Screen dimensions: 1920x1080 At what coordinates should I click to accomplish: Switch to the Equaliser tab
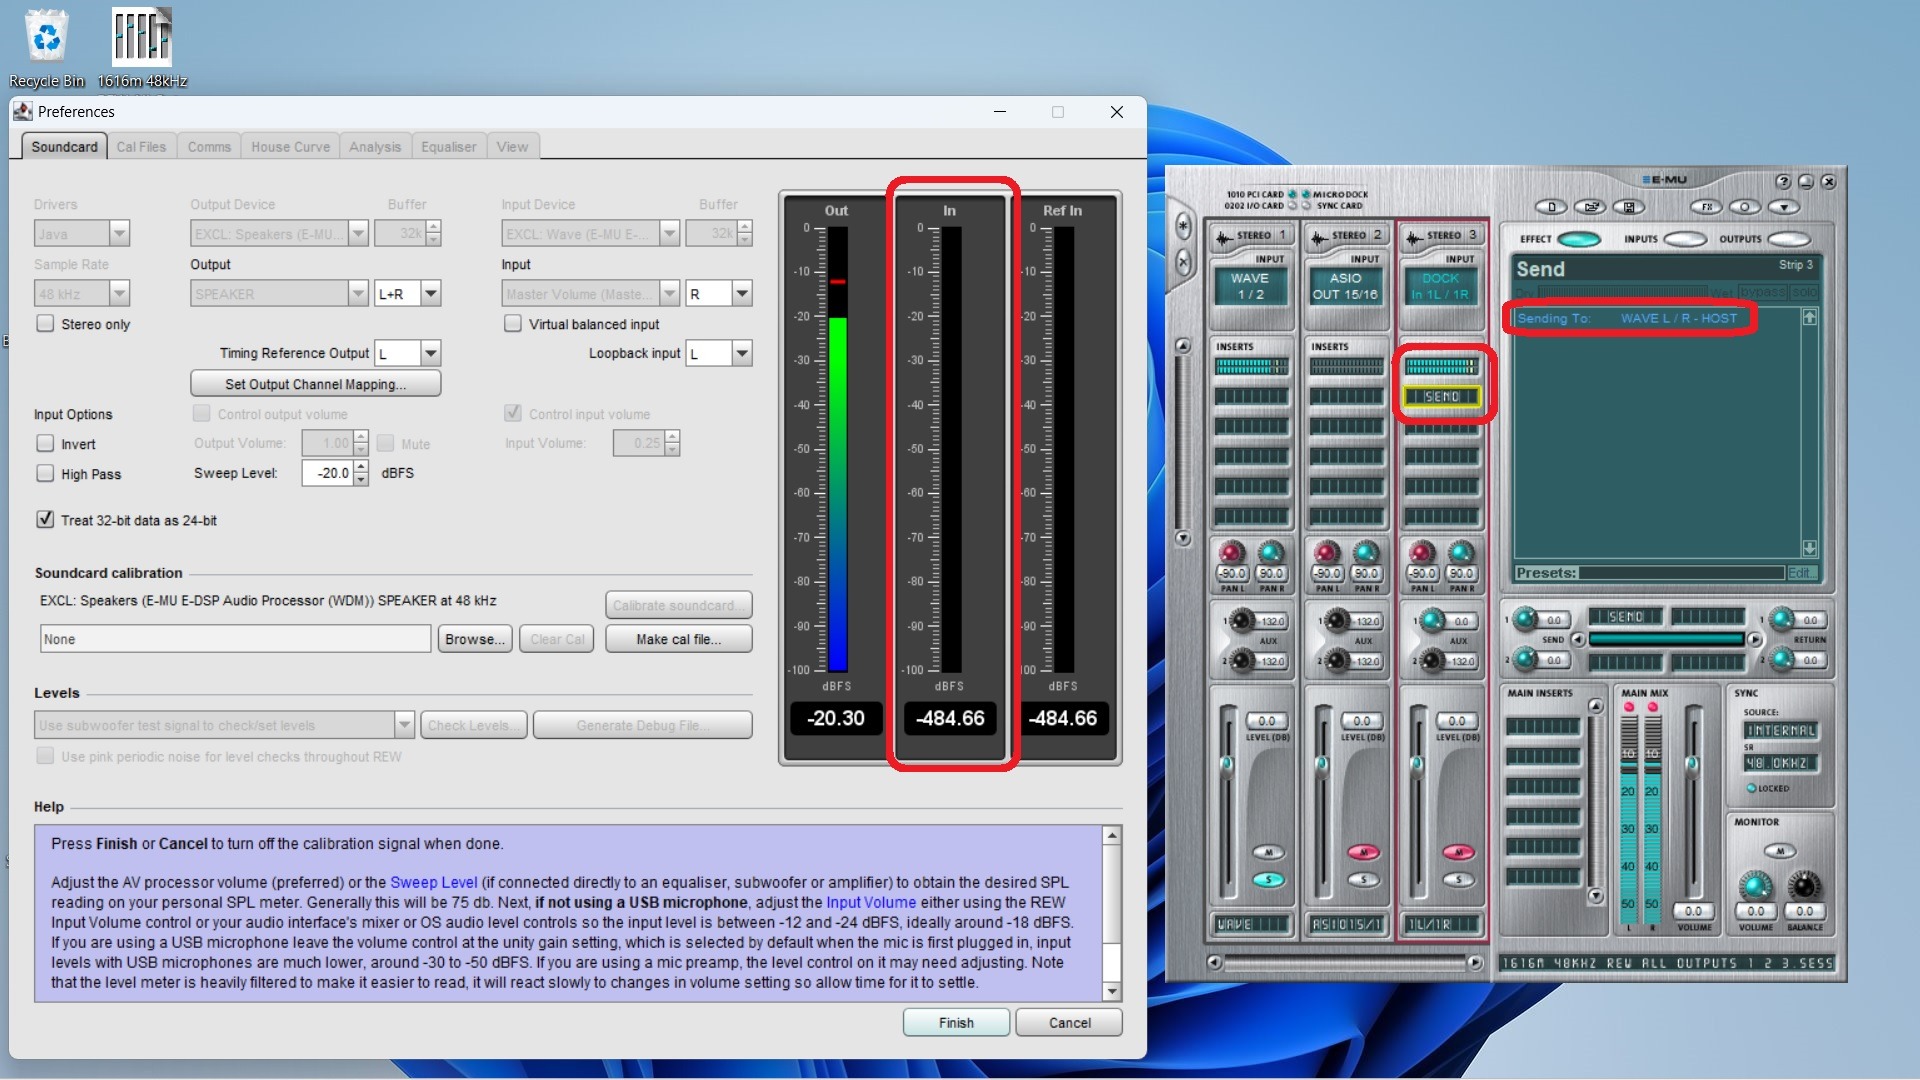pos(448,146)
